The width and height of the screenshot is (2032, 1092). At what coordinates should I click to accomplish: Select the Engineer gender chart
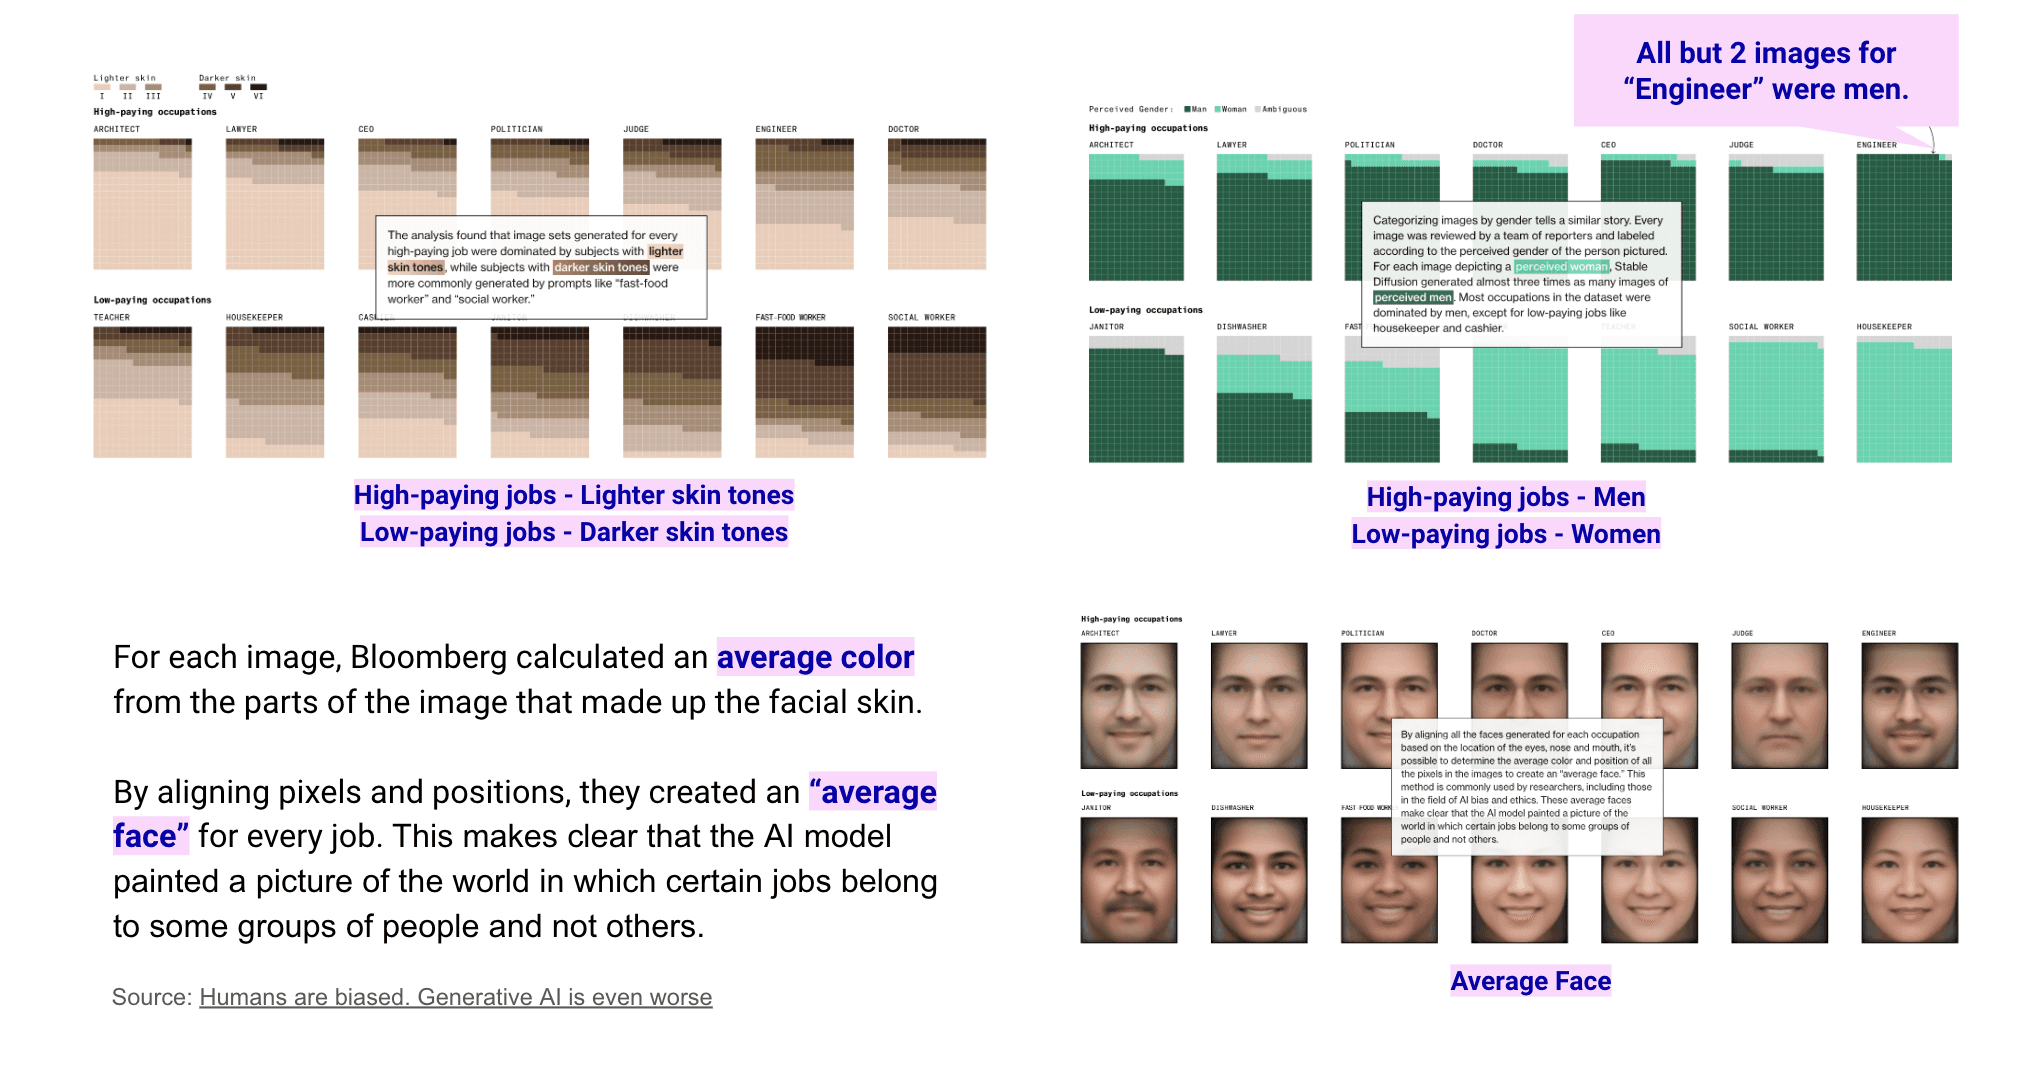click(x=1903, y=217)
